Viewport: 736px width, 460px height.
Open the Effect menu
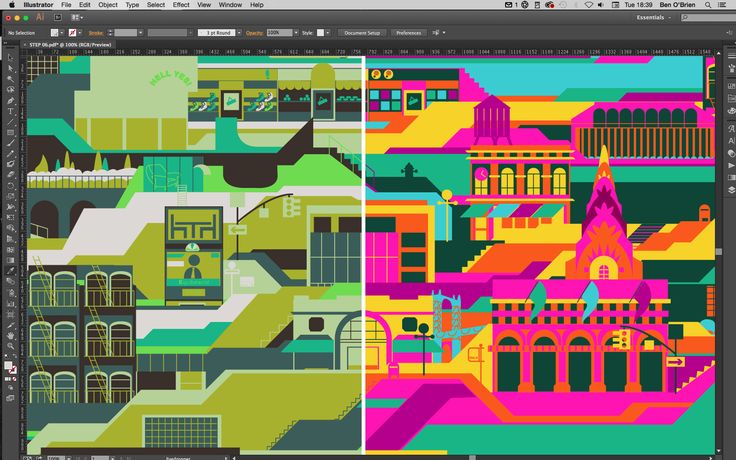click(x=180, y=5)
